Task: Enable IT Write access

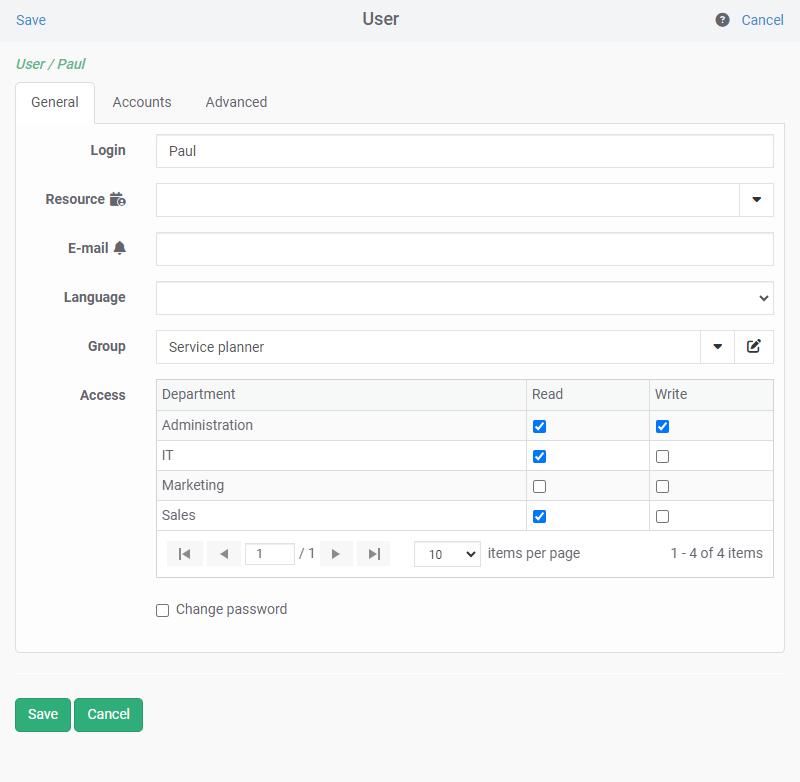Action: tap(662, 457)
